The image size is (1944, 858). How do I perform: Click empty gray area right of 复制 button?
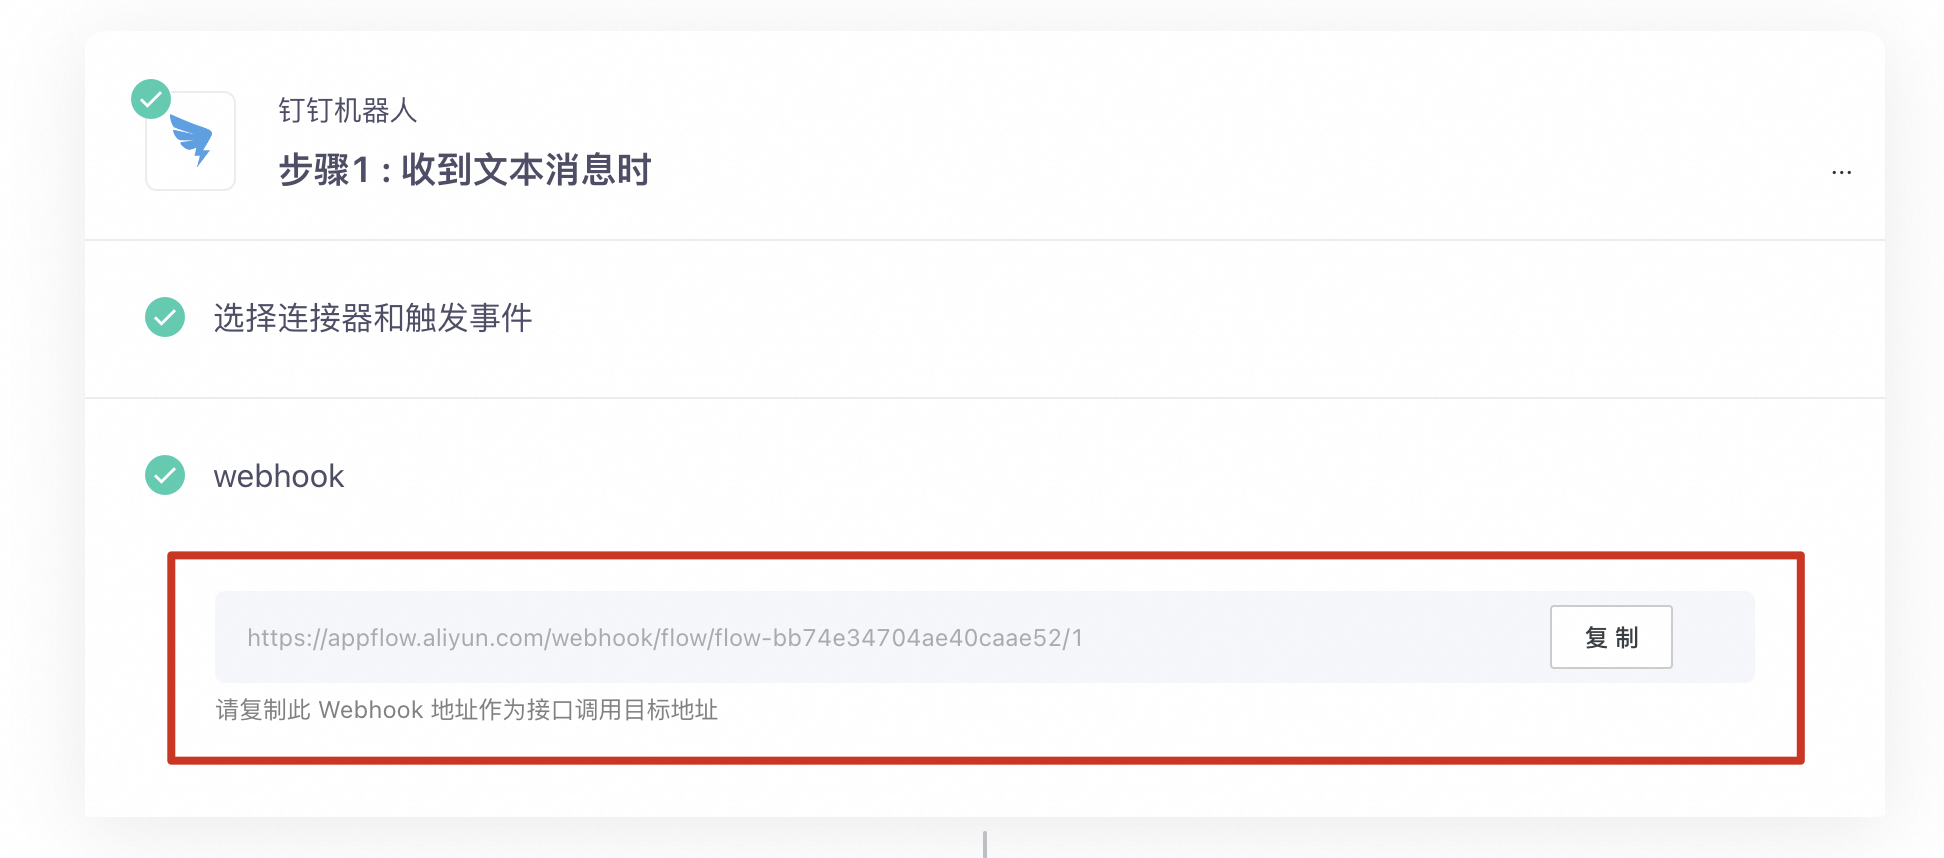tap(1713, 637)
